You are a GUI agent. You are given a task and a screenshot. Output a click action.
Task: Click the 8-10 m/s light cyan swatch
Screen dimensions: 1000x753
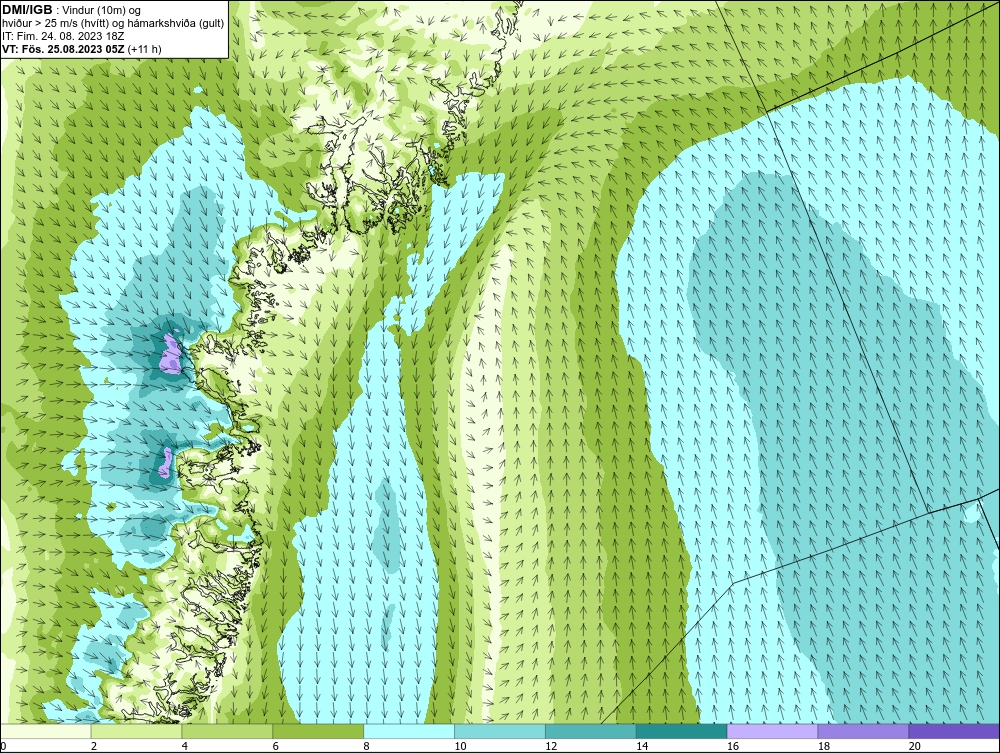pos(409,731)
